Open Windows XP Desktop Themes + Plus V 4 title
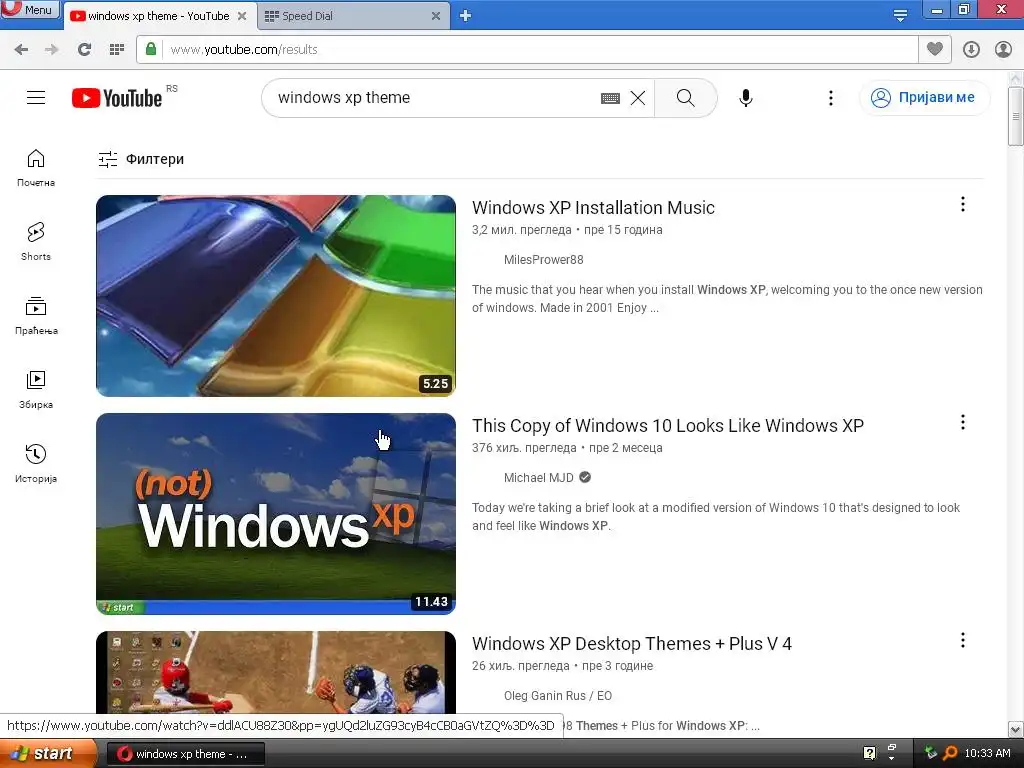Viewport: 1024px width, 768px height. [632, 644]
